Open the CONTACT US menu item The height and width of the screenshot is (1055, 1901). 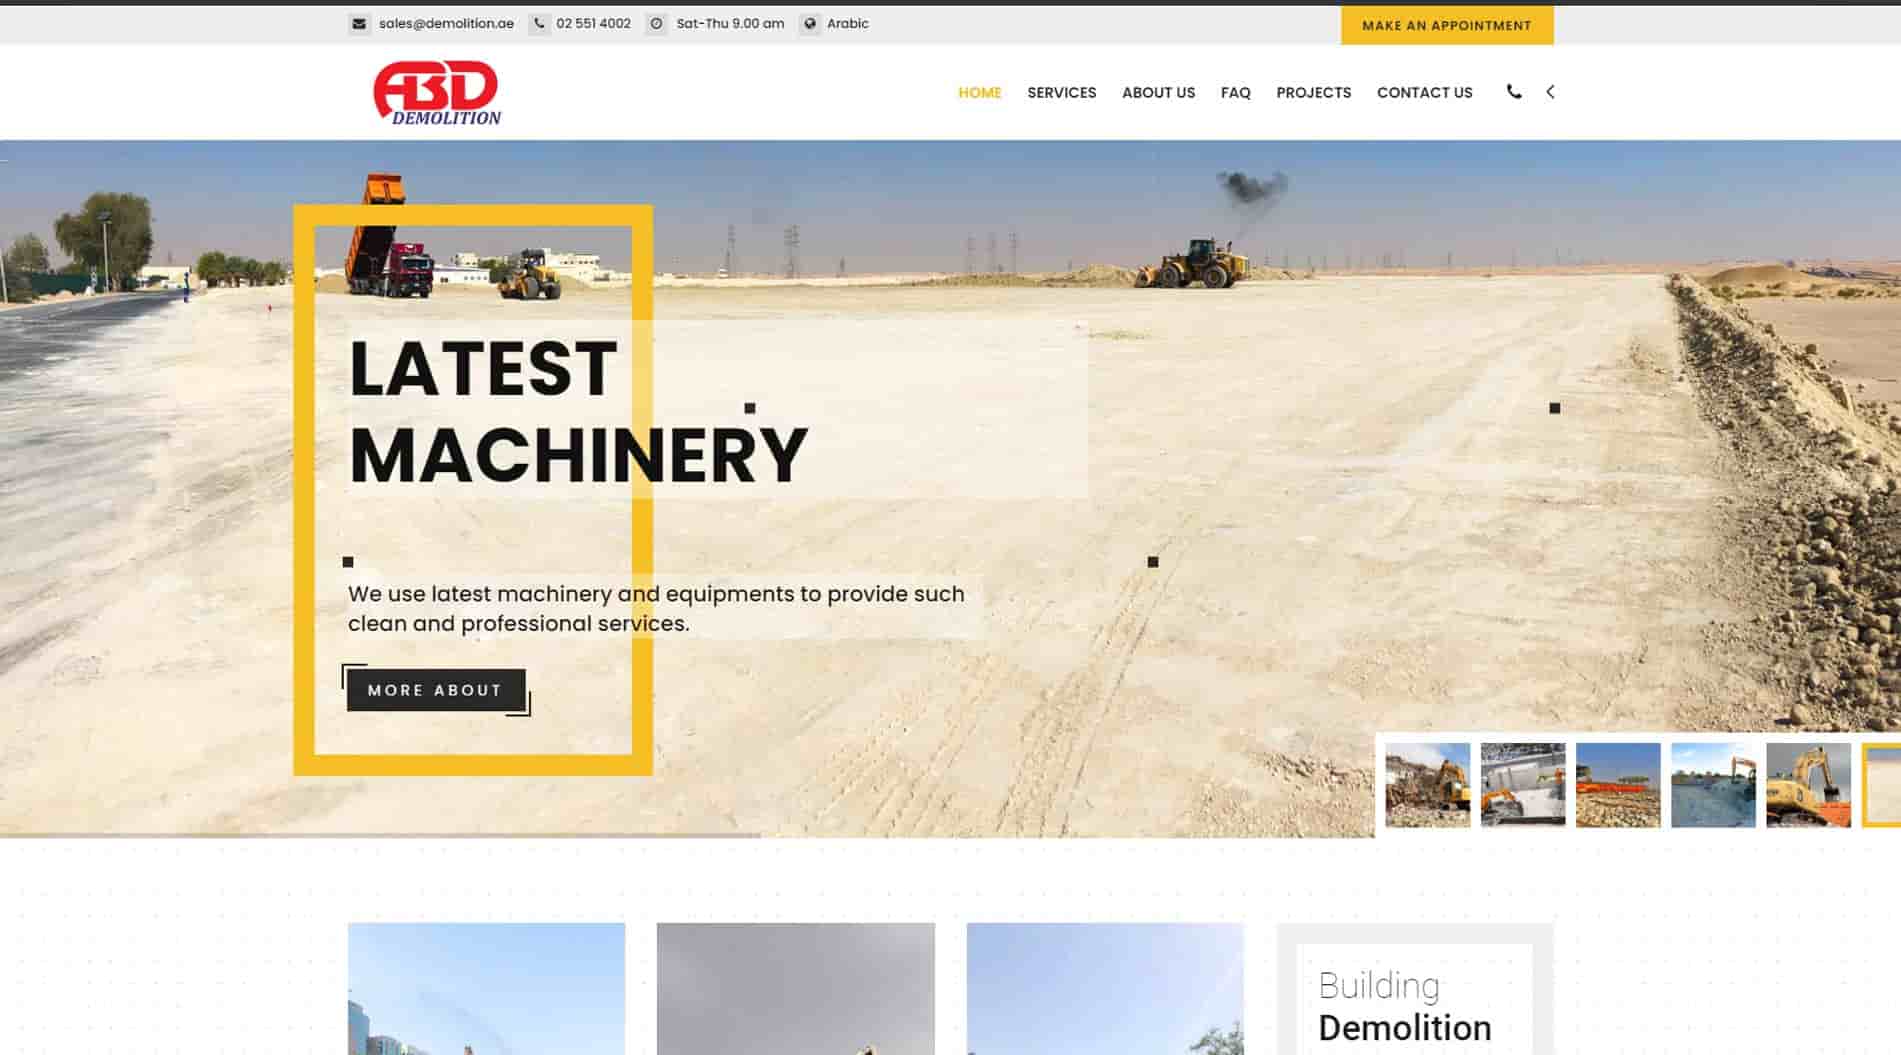click(1424, 92)
